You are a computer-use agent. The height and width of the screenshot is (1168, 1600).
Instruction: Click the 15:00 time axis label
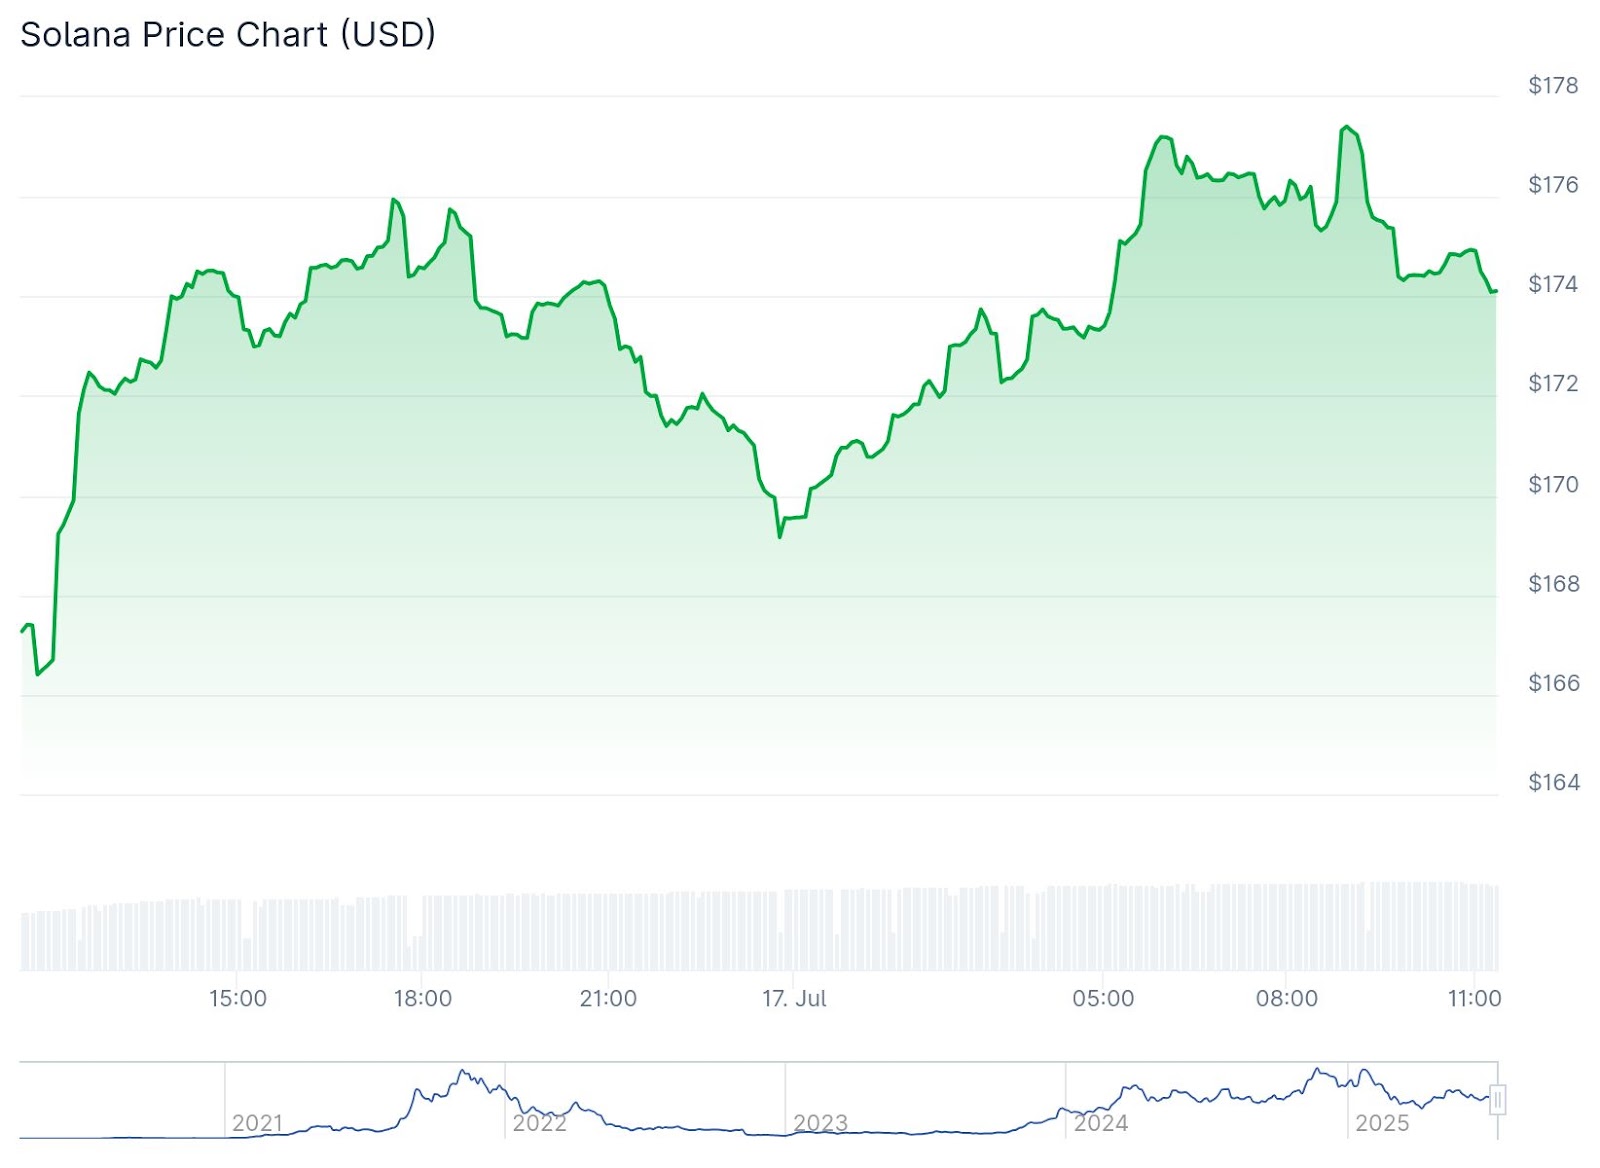pyautogui.click(x=238, y=998)
